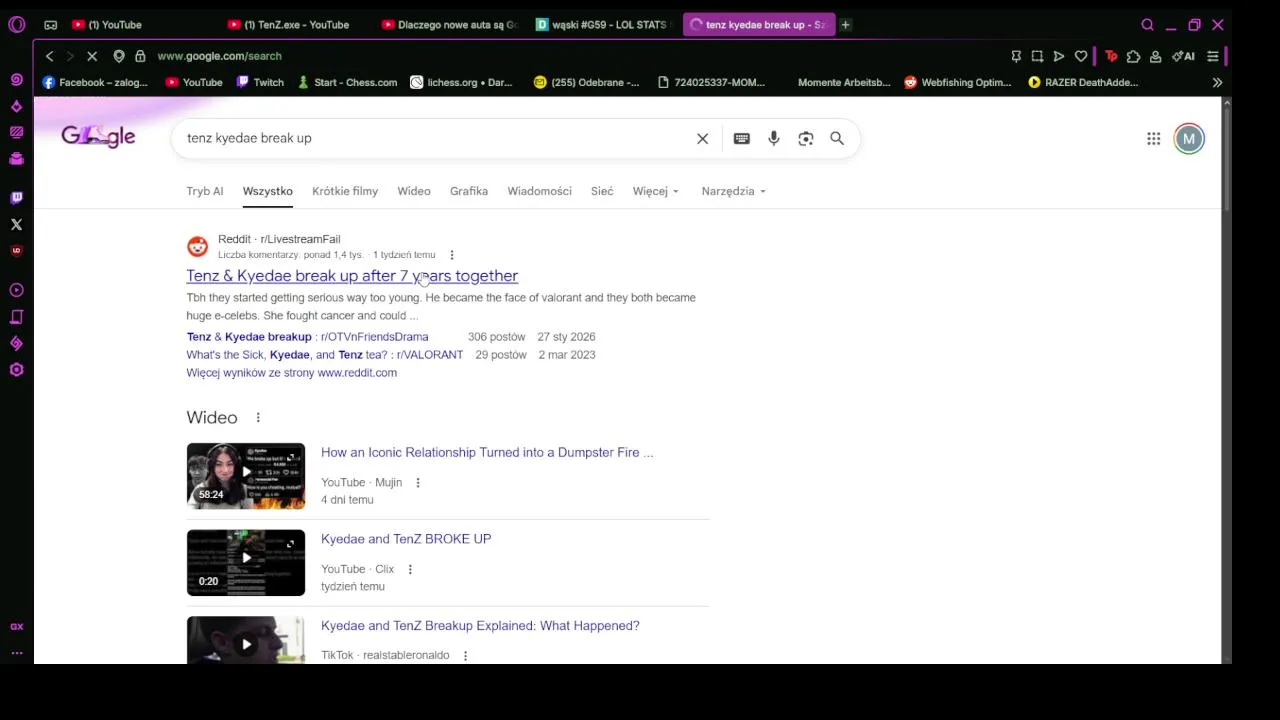The image size is (1280, 720).
Task: Open the Easy setup sliders icon
Action: tap(1213, 56)
